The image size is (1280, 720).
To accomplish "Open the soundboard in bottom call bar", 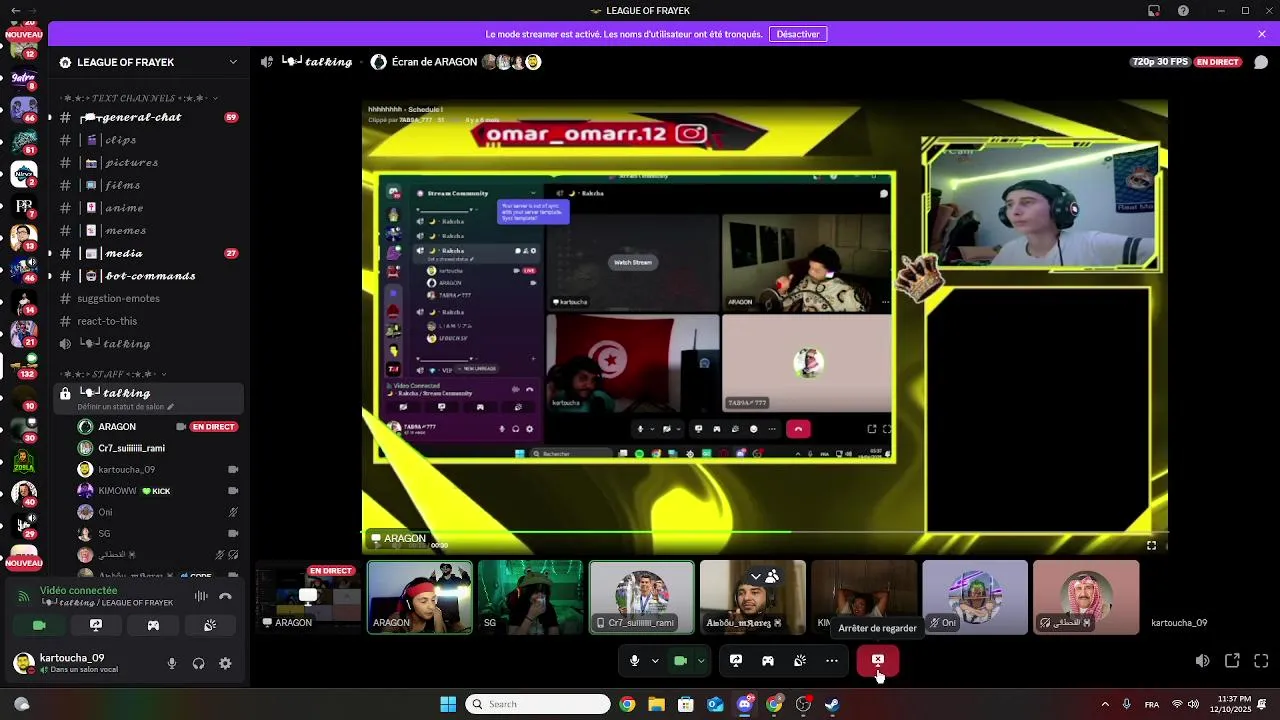I will [800, 660].
